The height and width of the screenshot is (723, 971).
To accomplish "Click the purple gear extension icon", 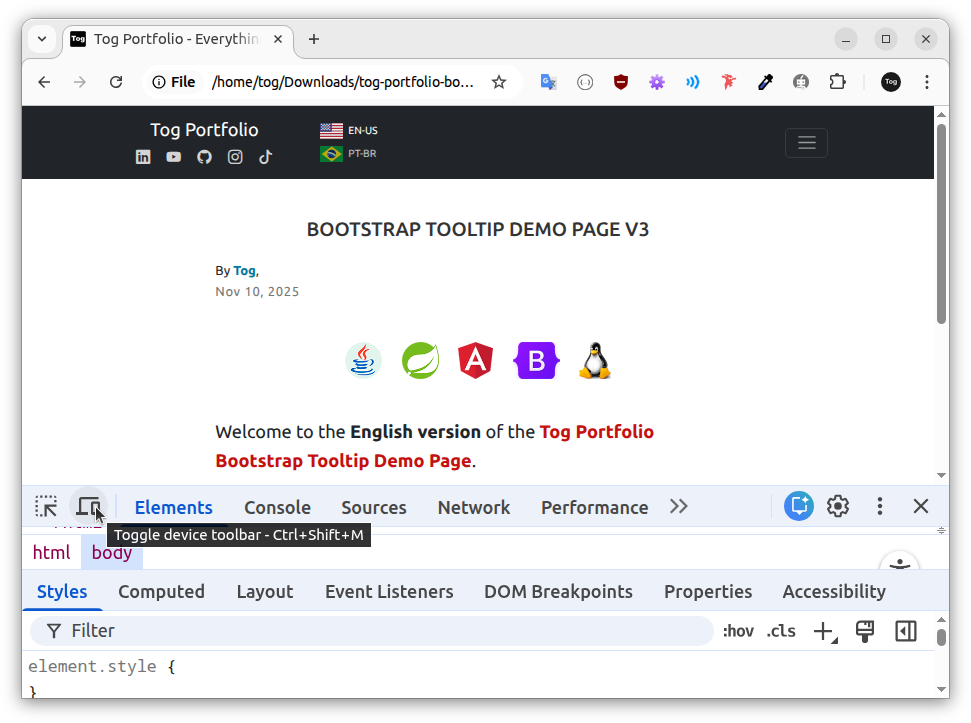I will (656, 82).
